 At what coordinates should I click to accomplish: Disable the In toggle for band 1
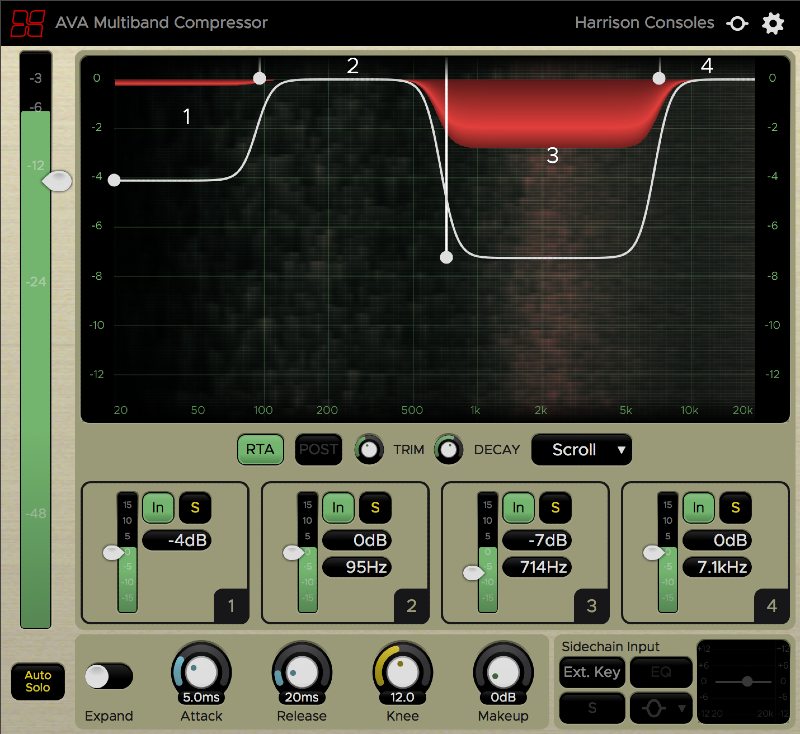click(160, 508)
